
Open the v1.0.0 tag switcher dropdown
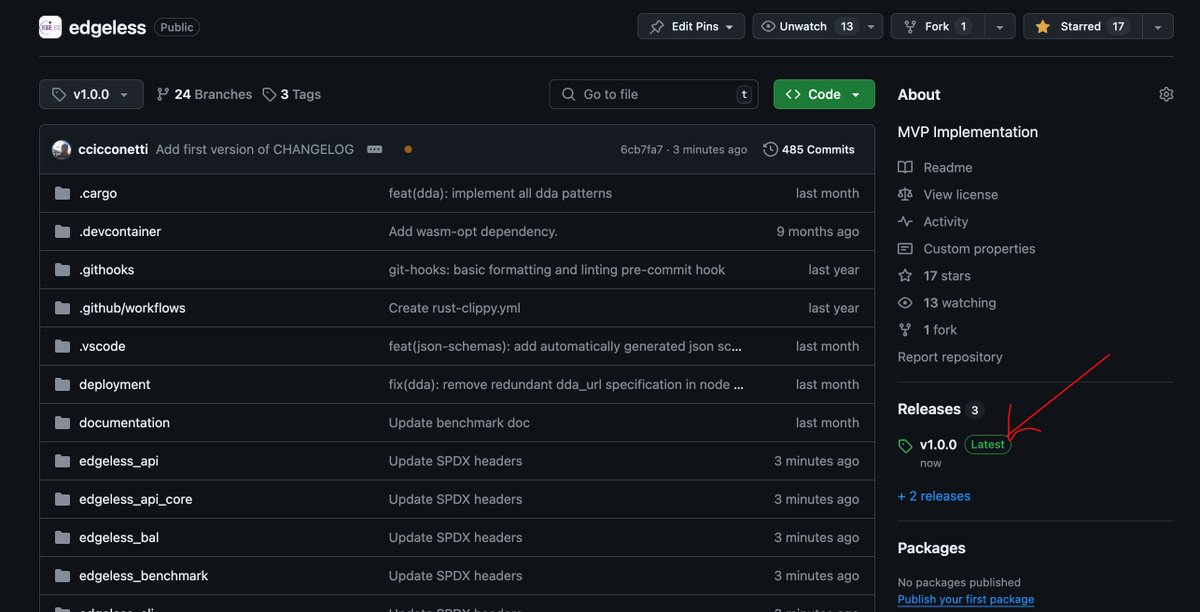(91, 94)
